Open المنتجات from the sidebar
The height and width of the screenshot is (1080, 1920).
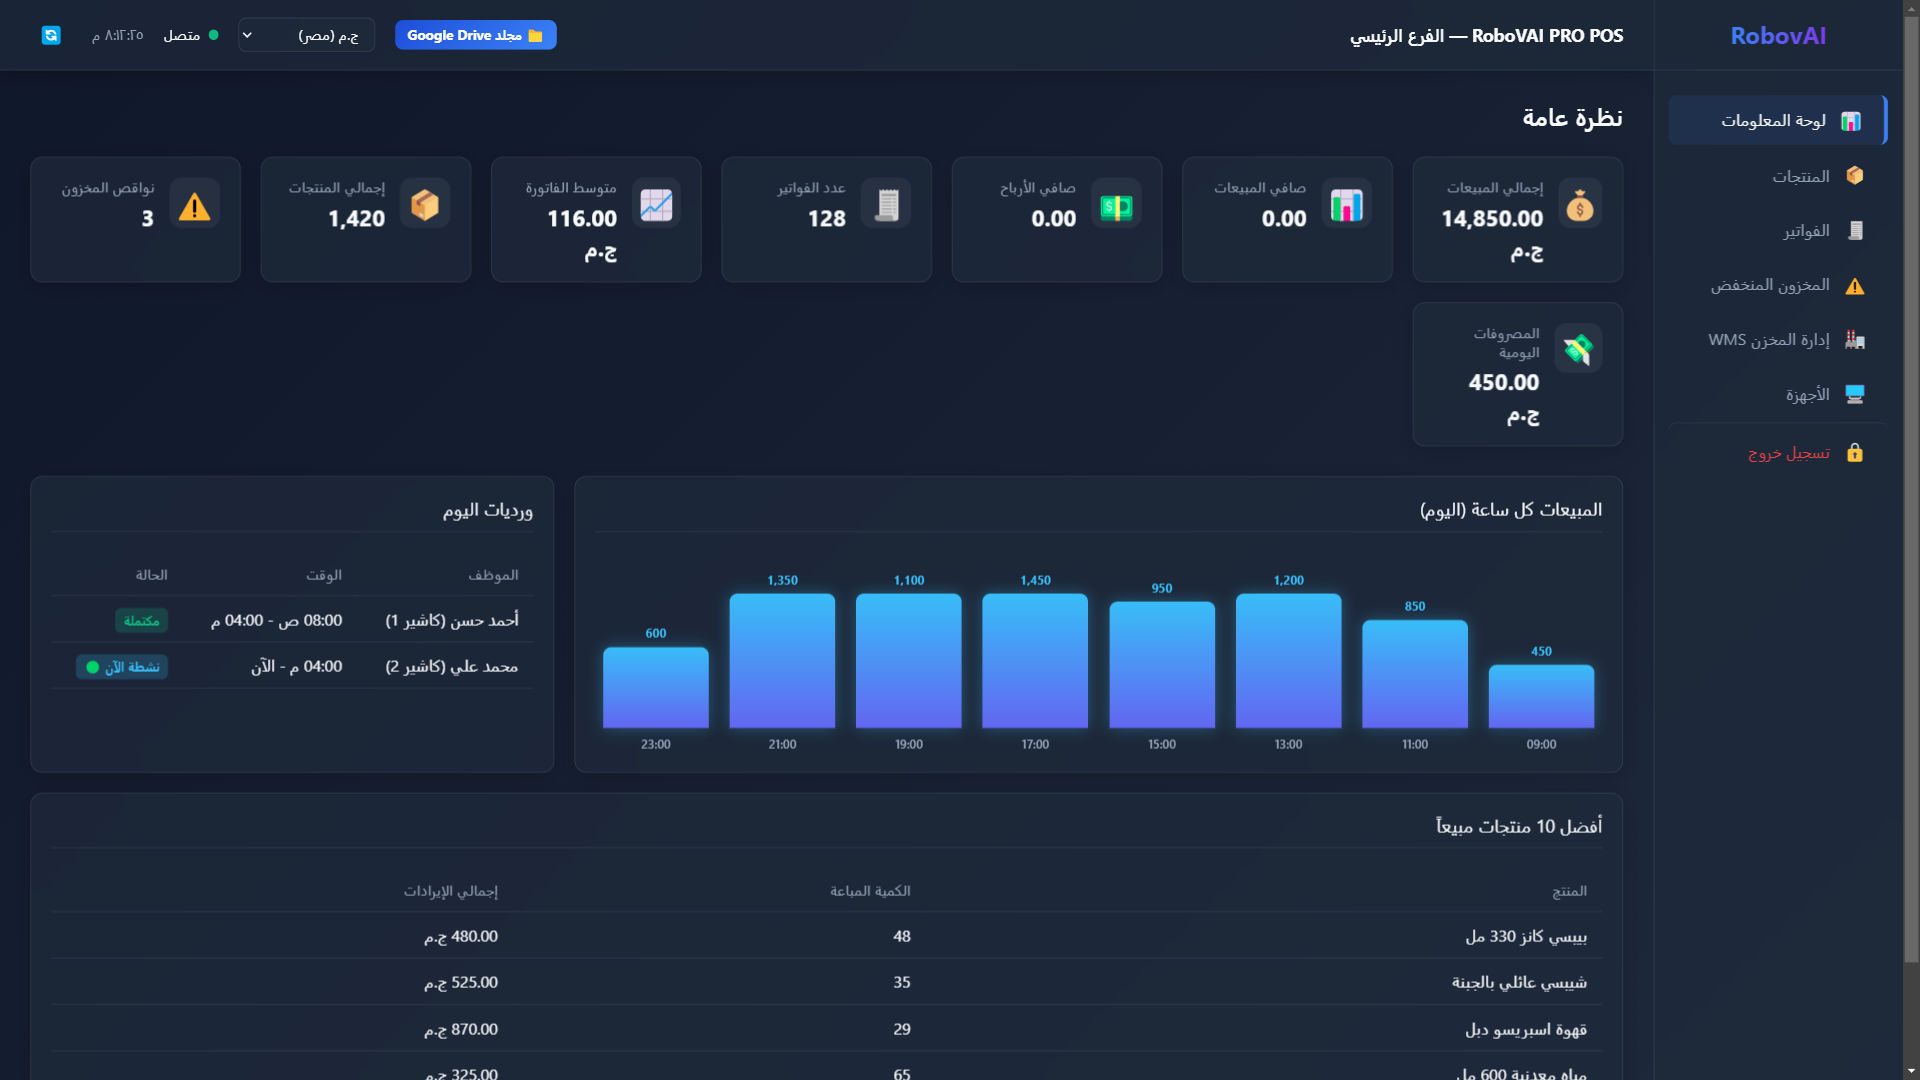(x=1777, y=176)
